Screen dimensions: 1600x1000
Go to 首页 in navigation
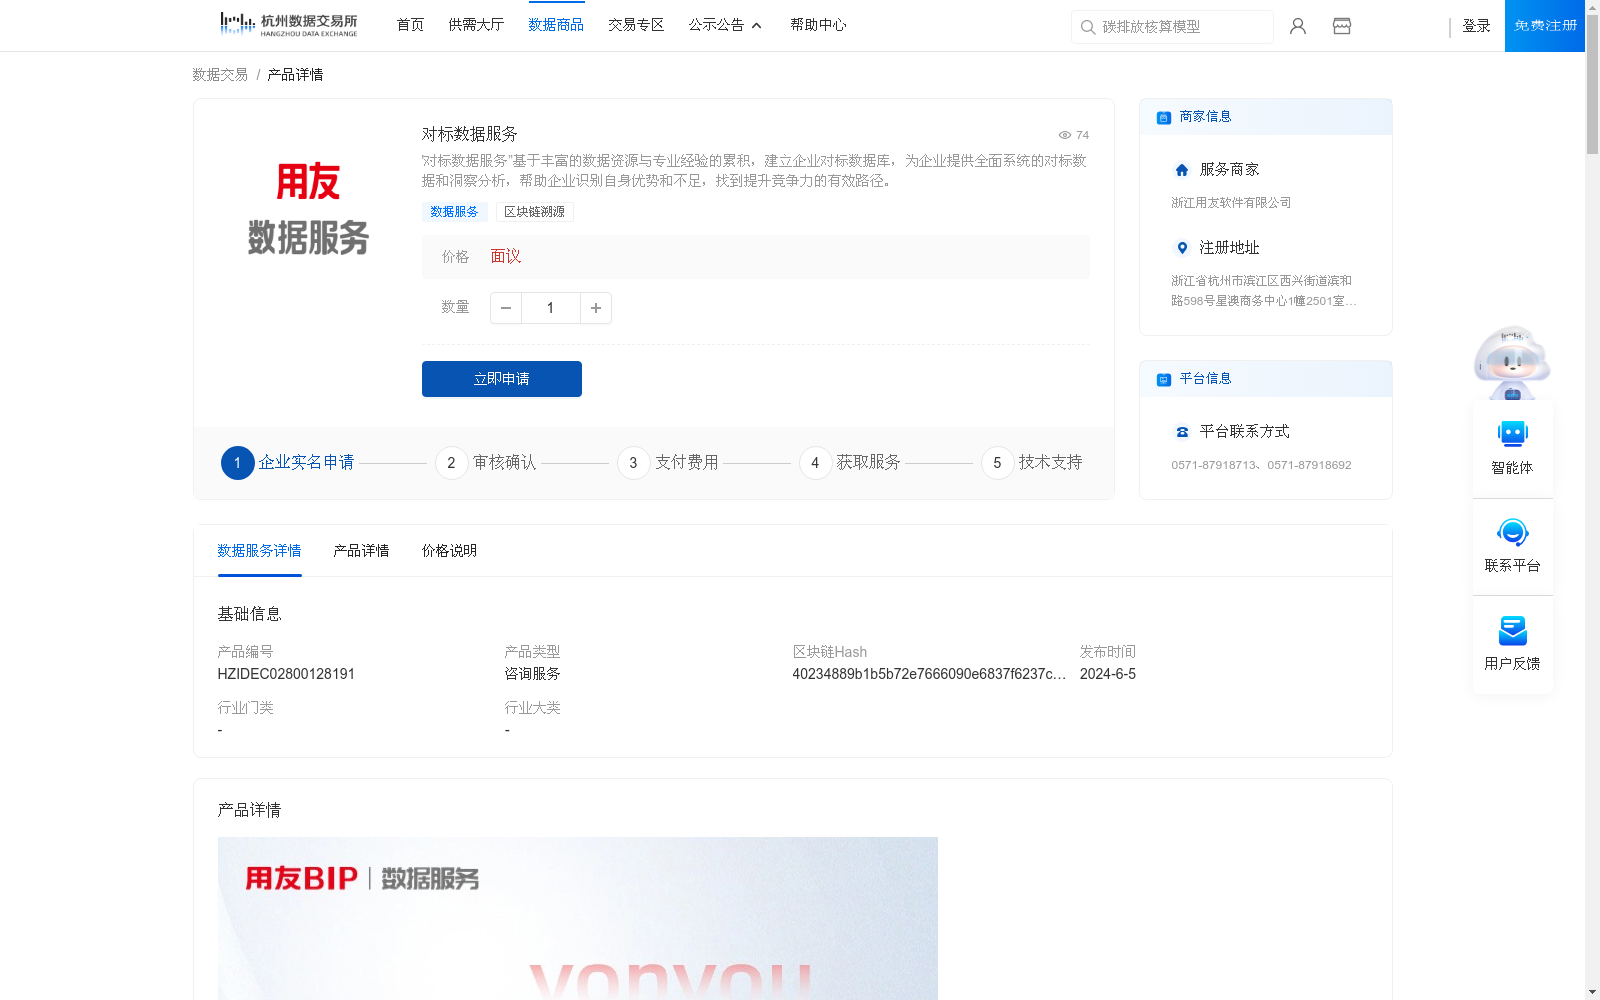410,25
